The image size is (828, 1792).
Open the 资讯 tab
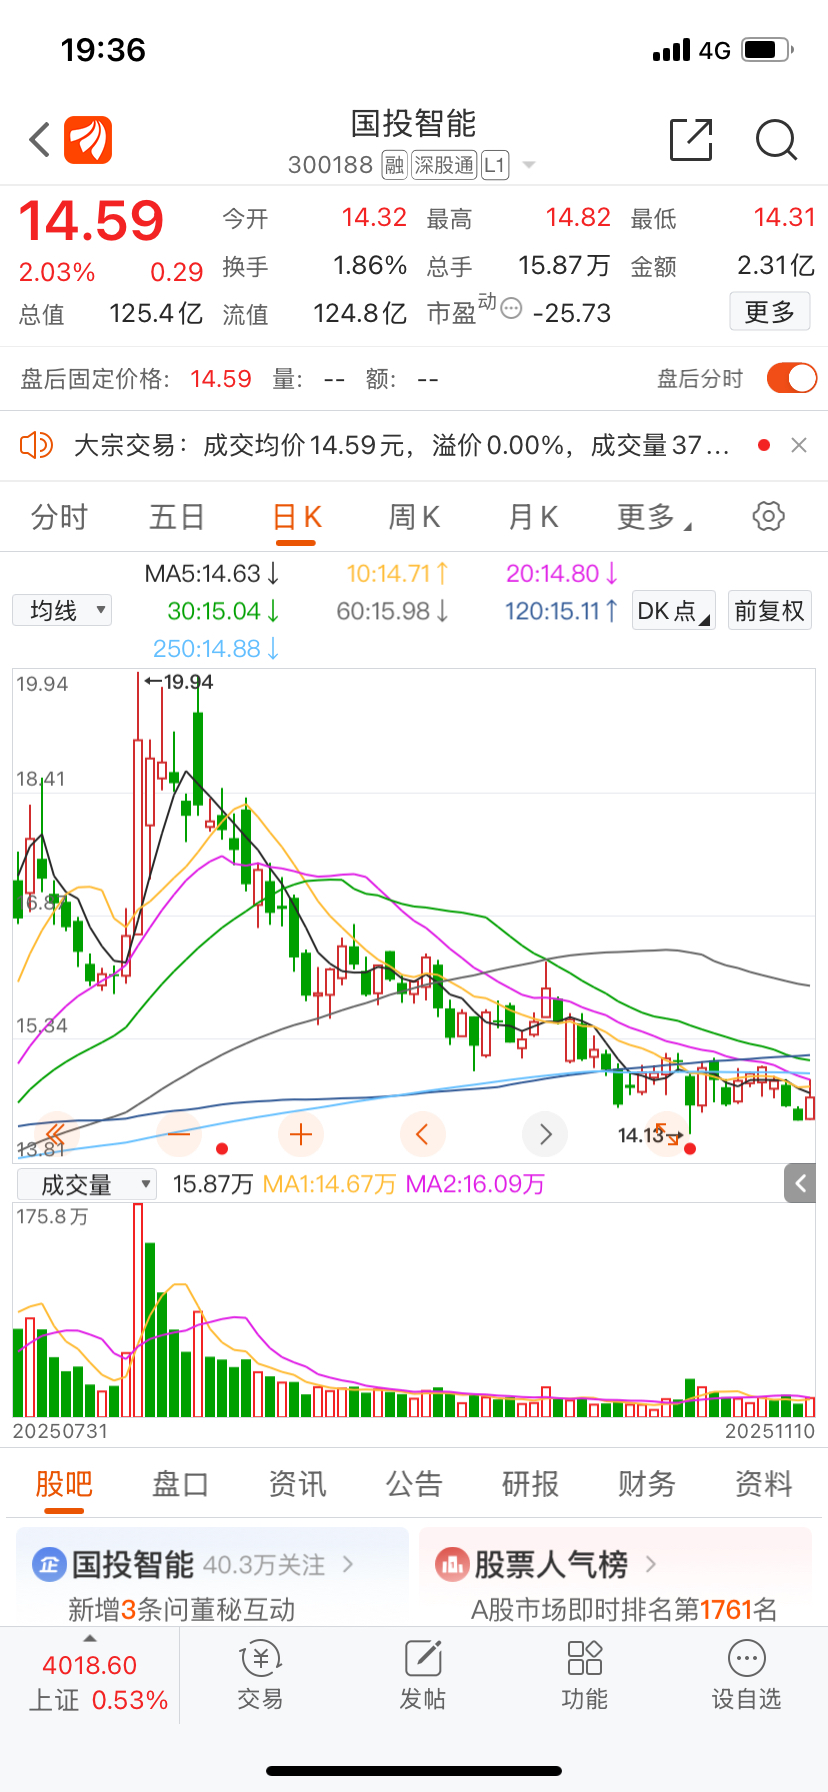(297, 1483)
